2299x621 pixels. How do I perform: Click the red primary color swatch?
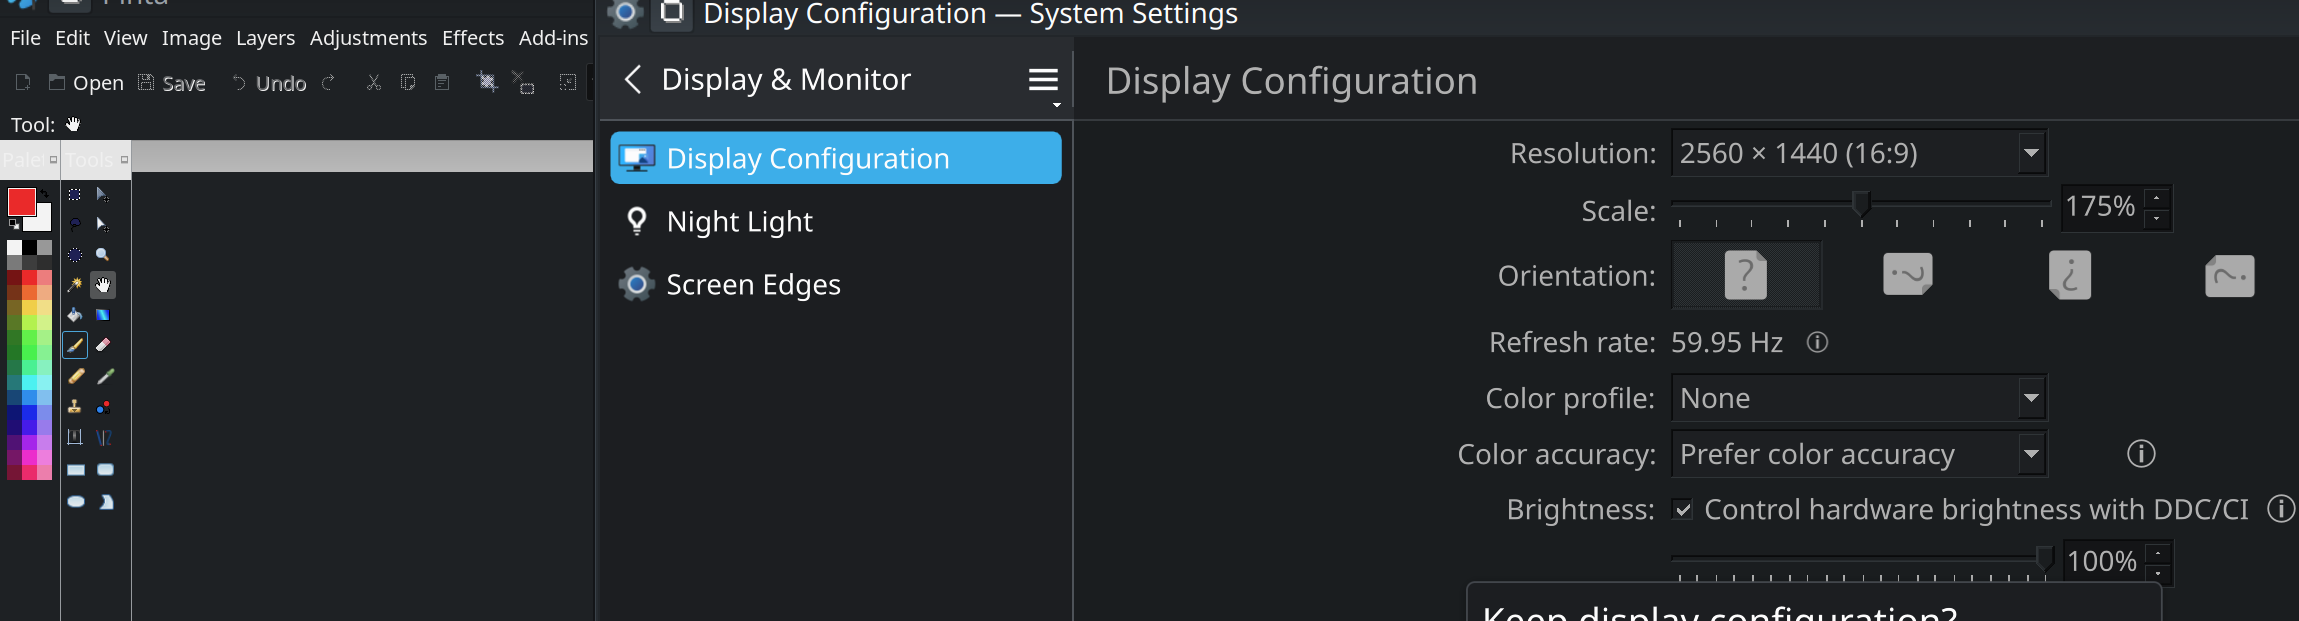tap(21, 201)
